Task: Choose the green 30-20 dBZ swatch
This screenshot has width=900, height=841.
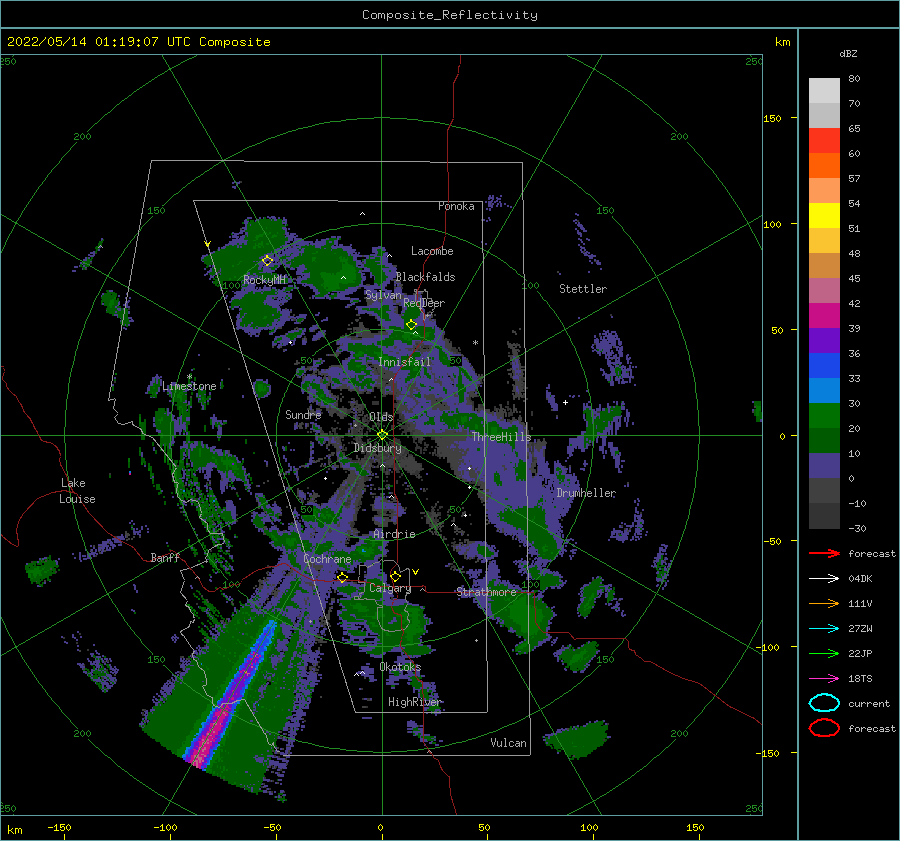Action: tap(824, 416)
